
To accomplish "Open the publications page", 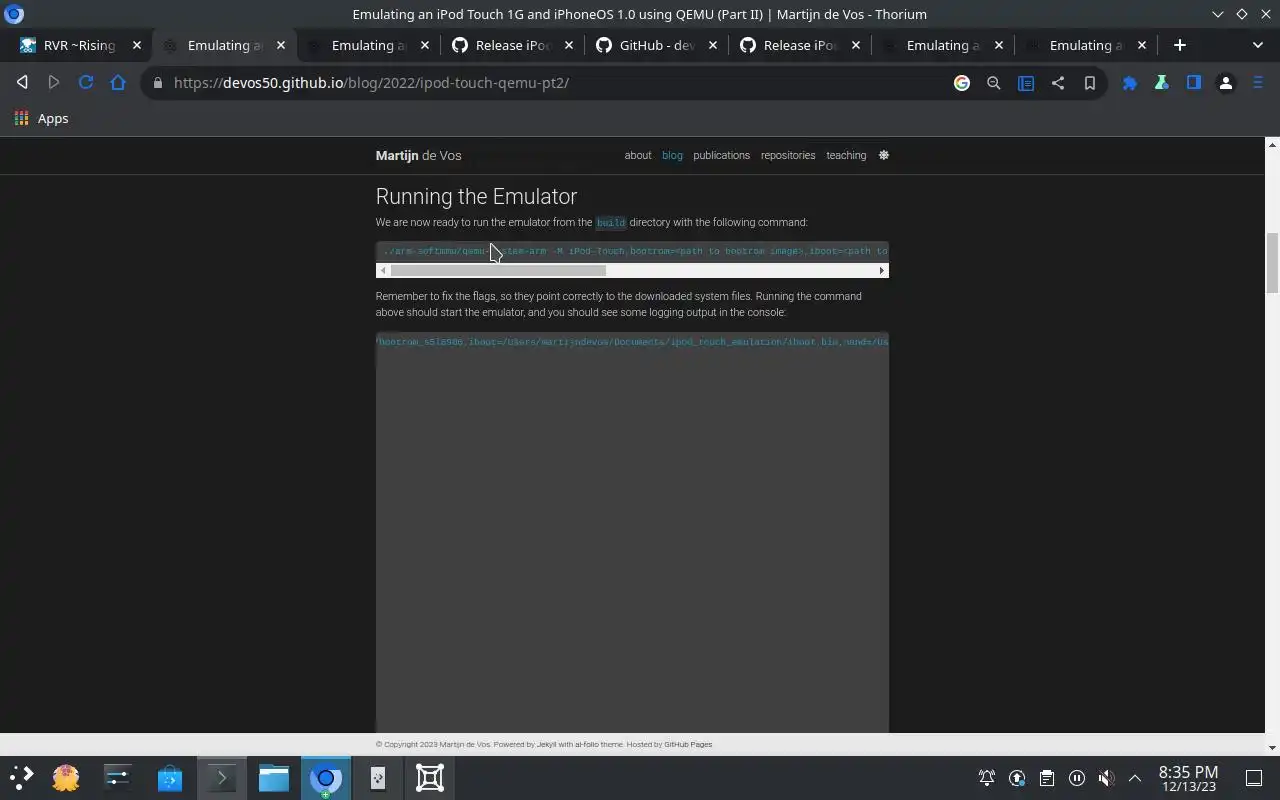I will (721, 155).
